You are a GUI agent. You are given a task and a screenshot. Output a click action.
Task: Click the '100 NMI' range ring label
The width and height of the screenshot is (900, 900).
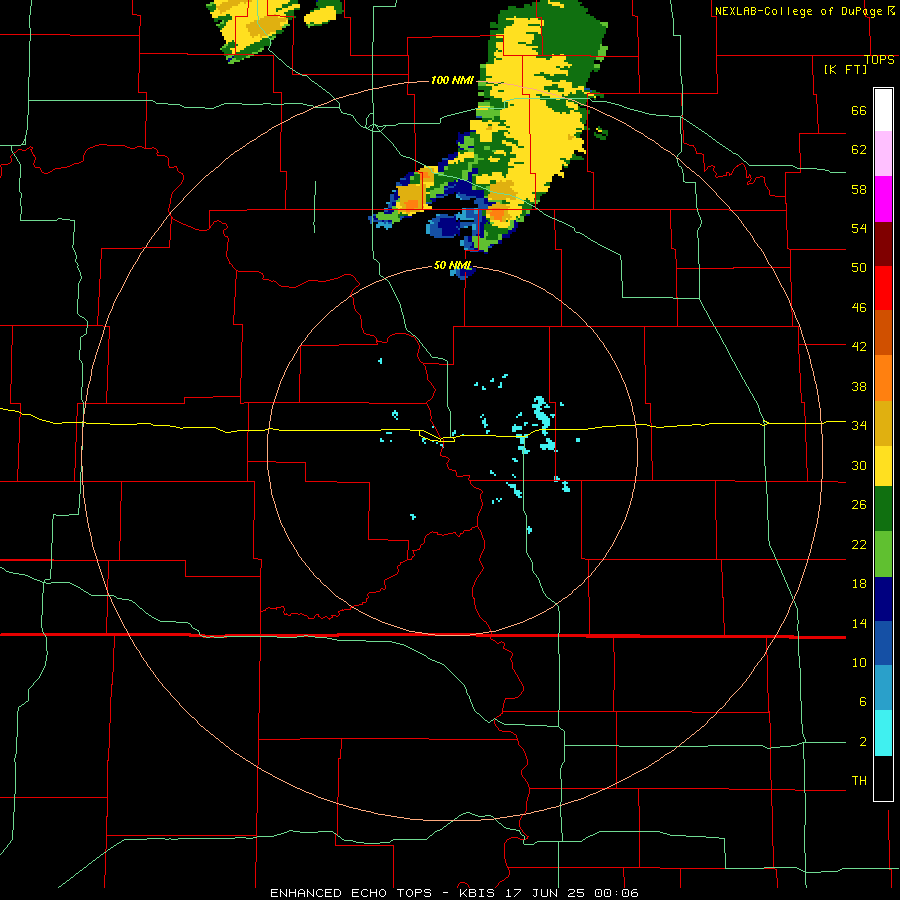[452, 80]
